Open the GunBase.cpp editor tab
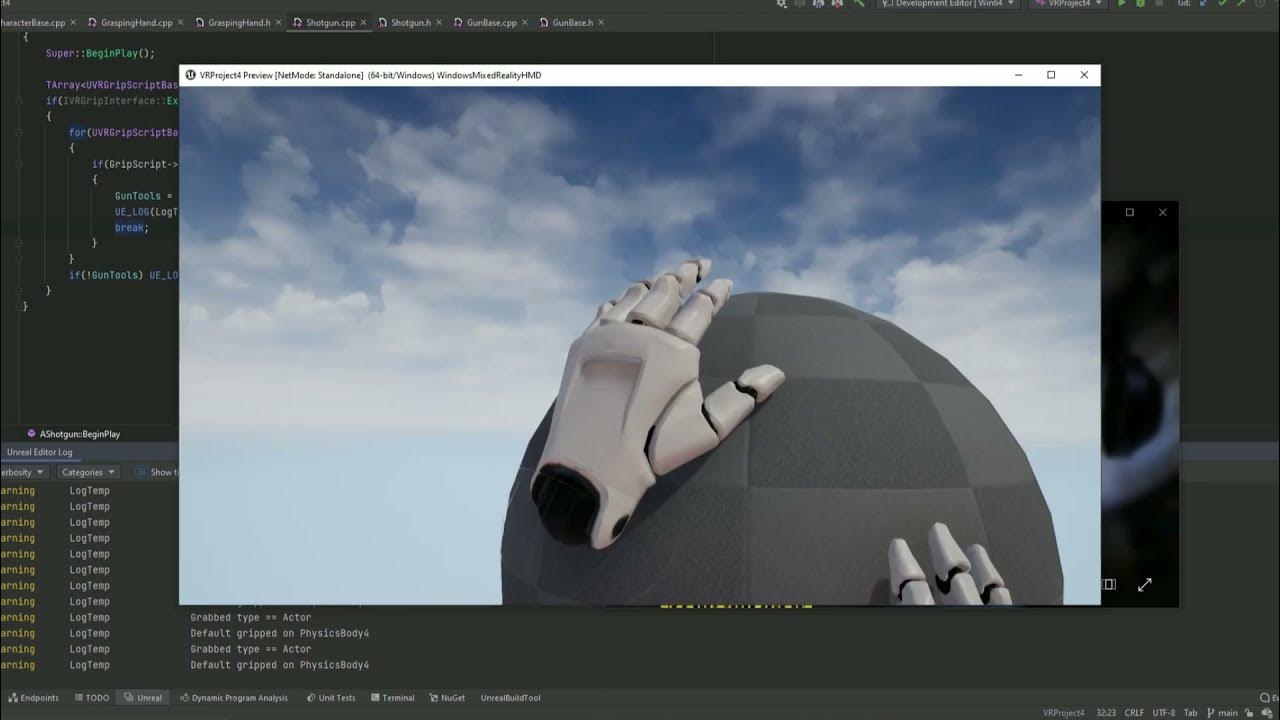Viewport: 1280px width, 720px height. click(x=491, y=22)
